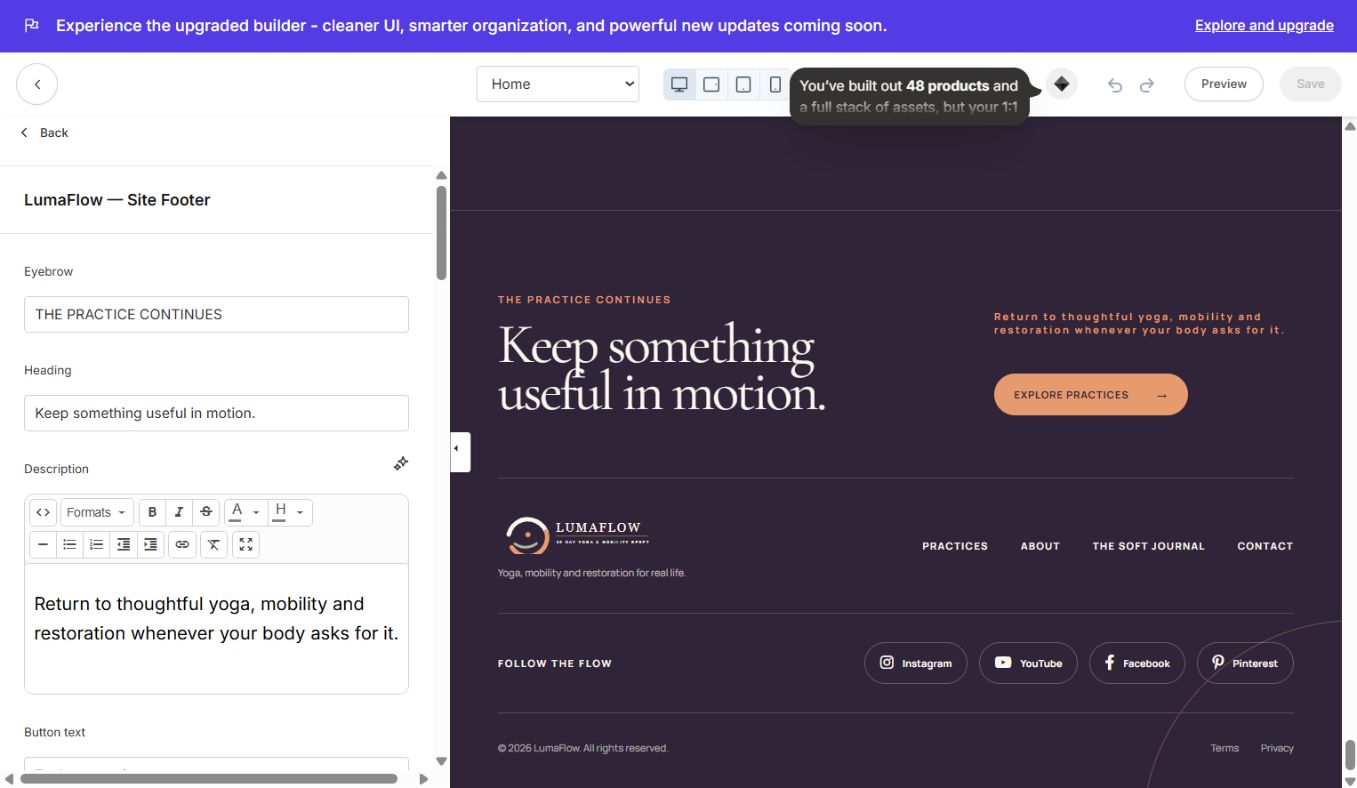The width and height of the screenshot is (1357, 788).
Task: Insert a bullet list
Action: pos(70,545)
